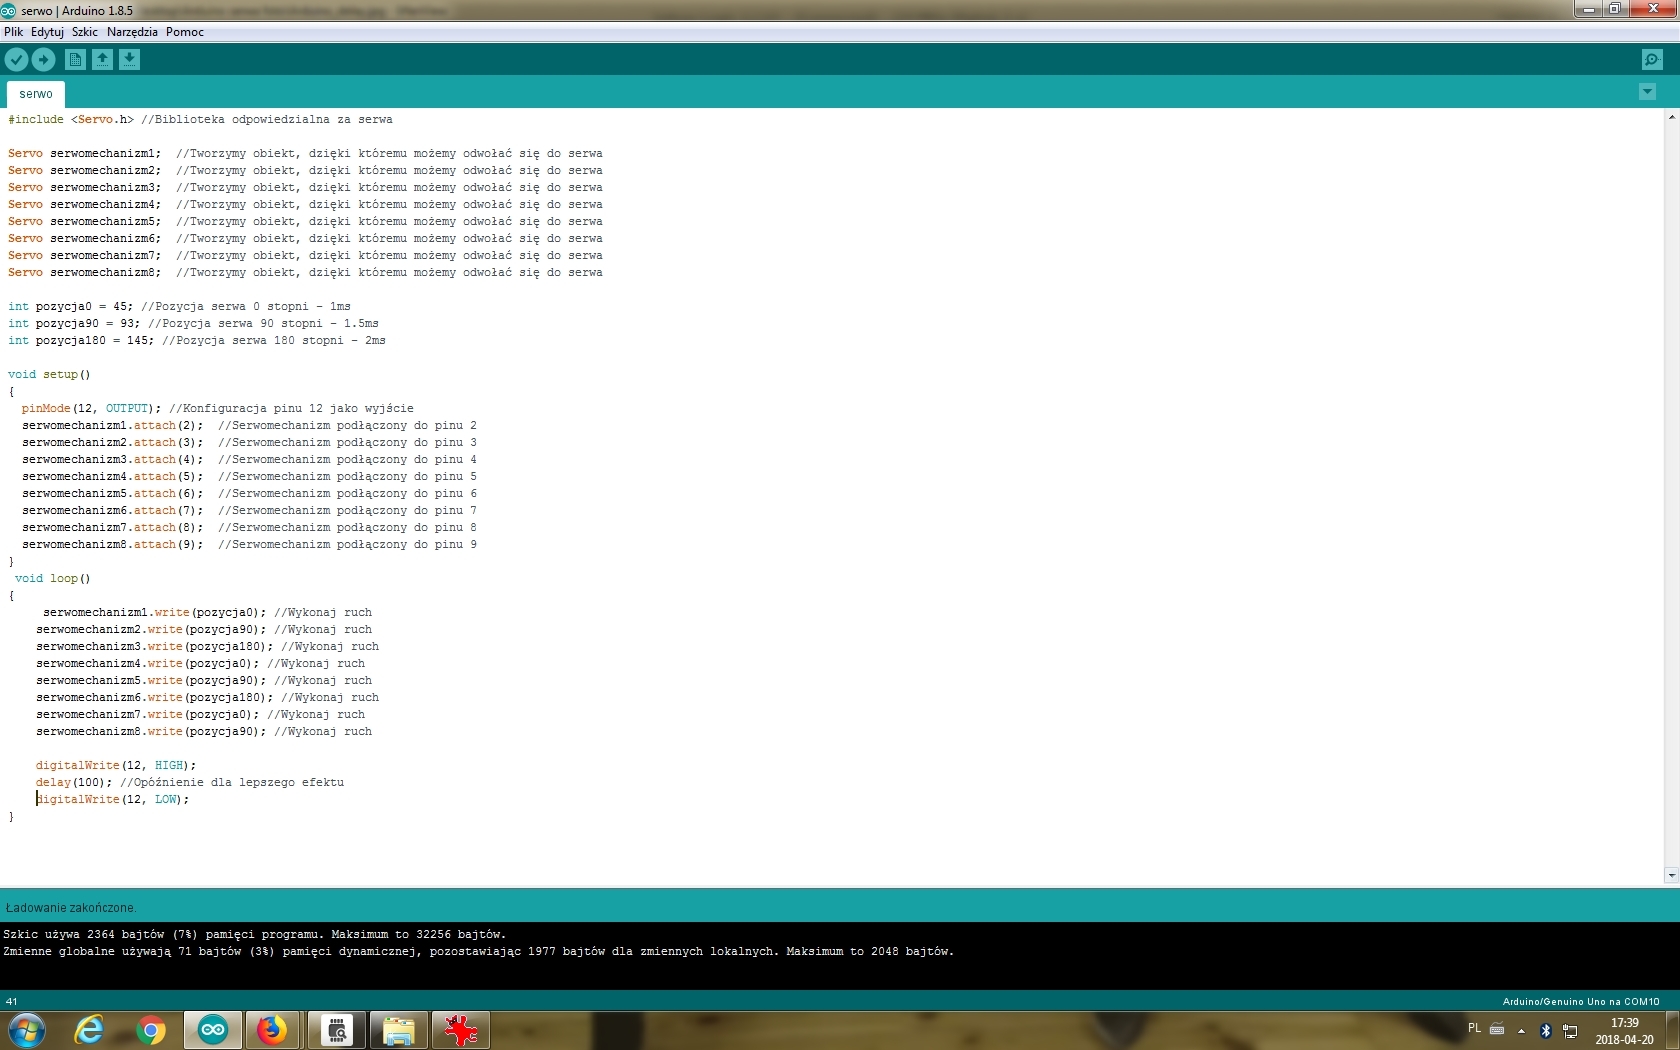
Task: Click the red splat application taskbar icon
Action: [461, 1030]
